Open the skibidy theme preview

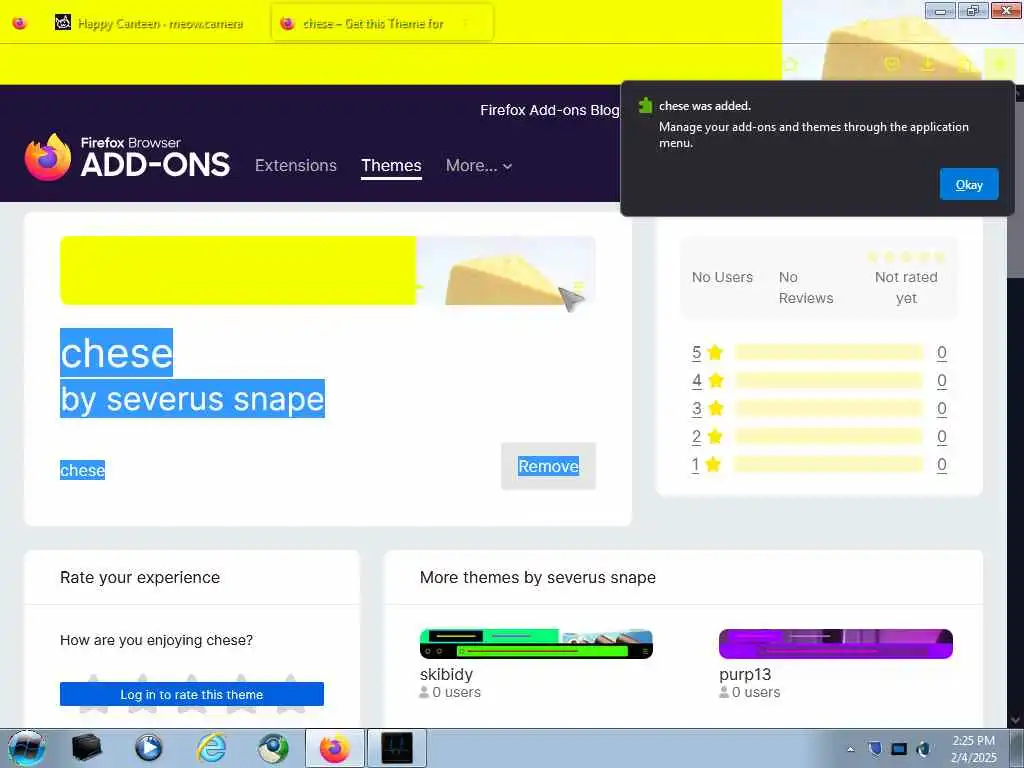tap(536, 644)
